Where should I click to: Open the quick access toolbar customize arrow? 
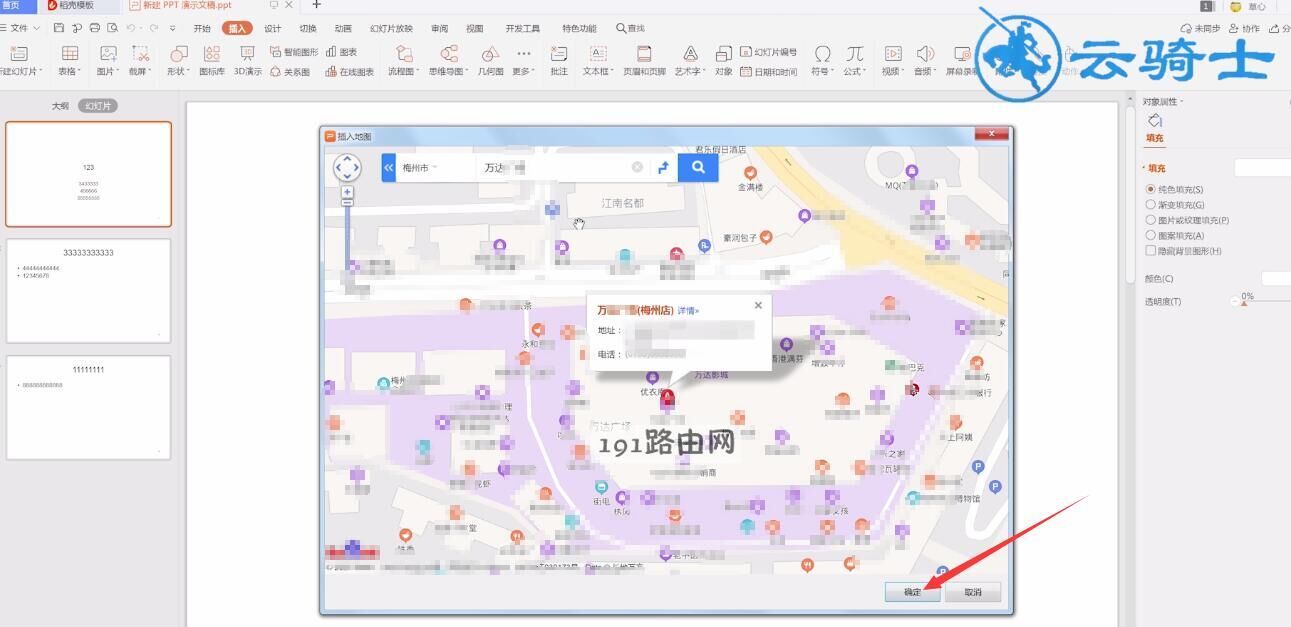(173, 28)
